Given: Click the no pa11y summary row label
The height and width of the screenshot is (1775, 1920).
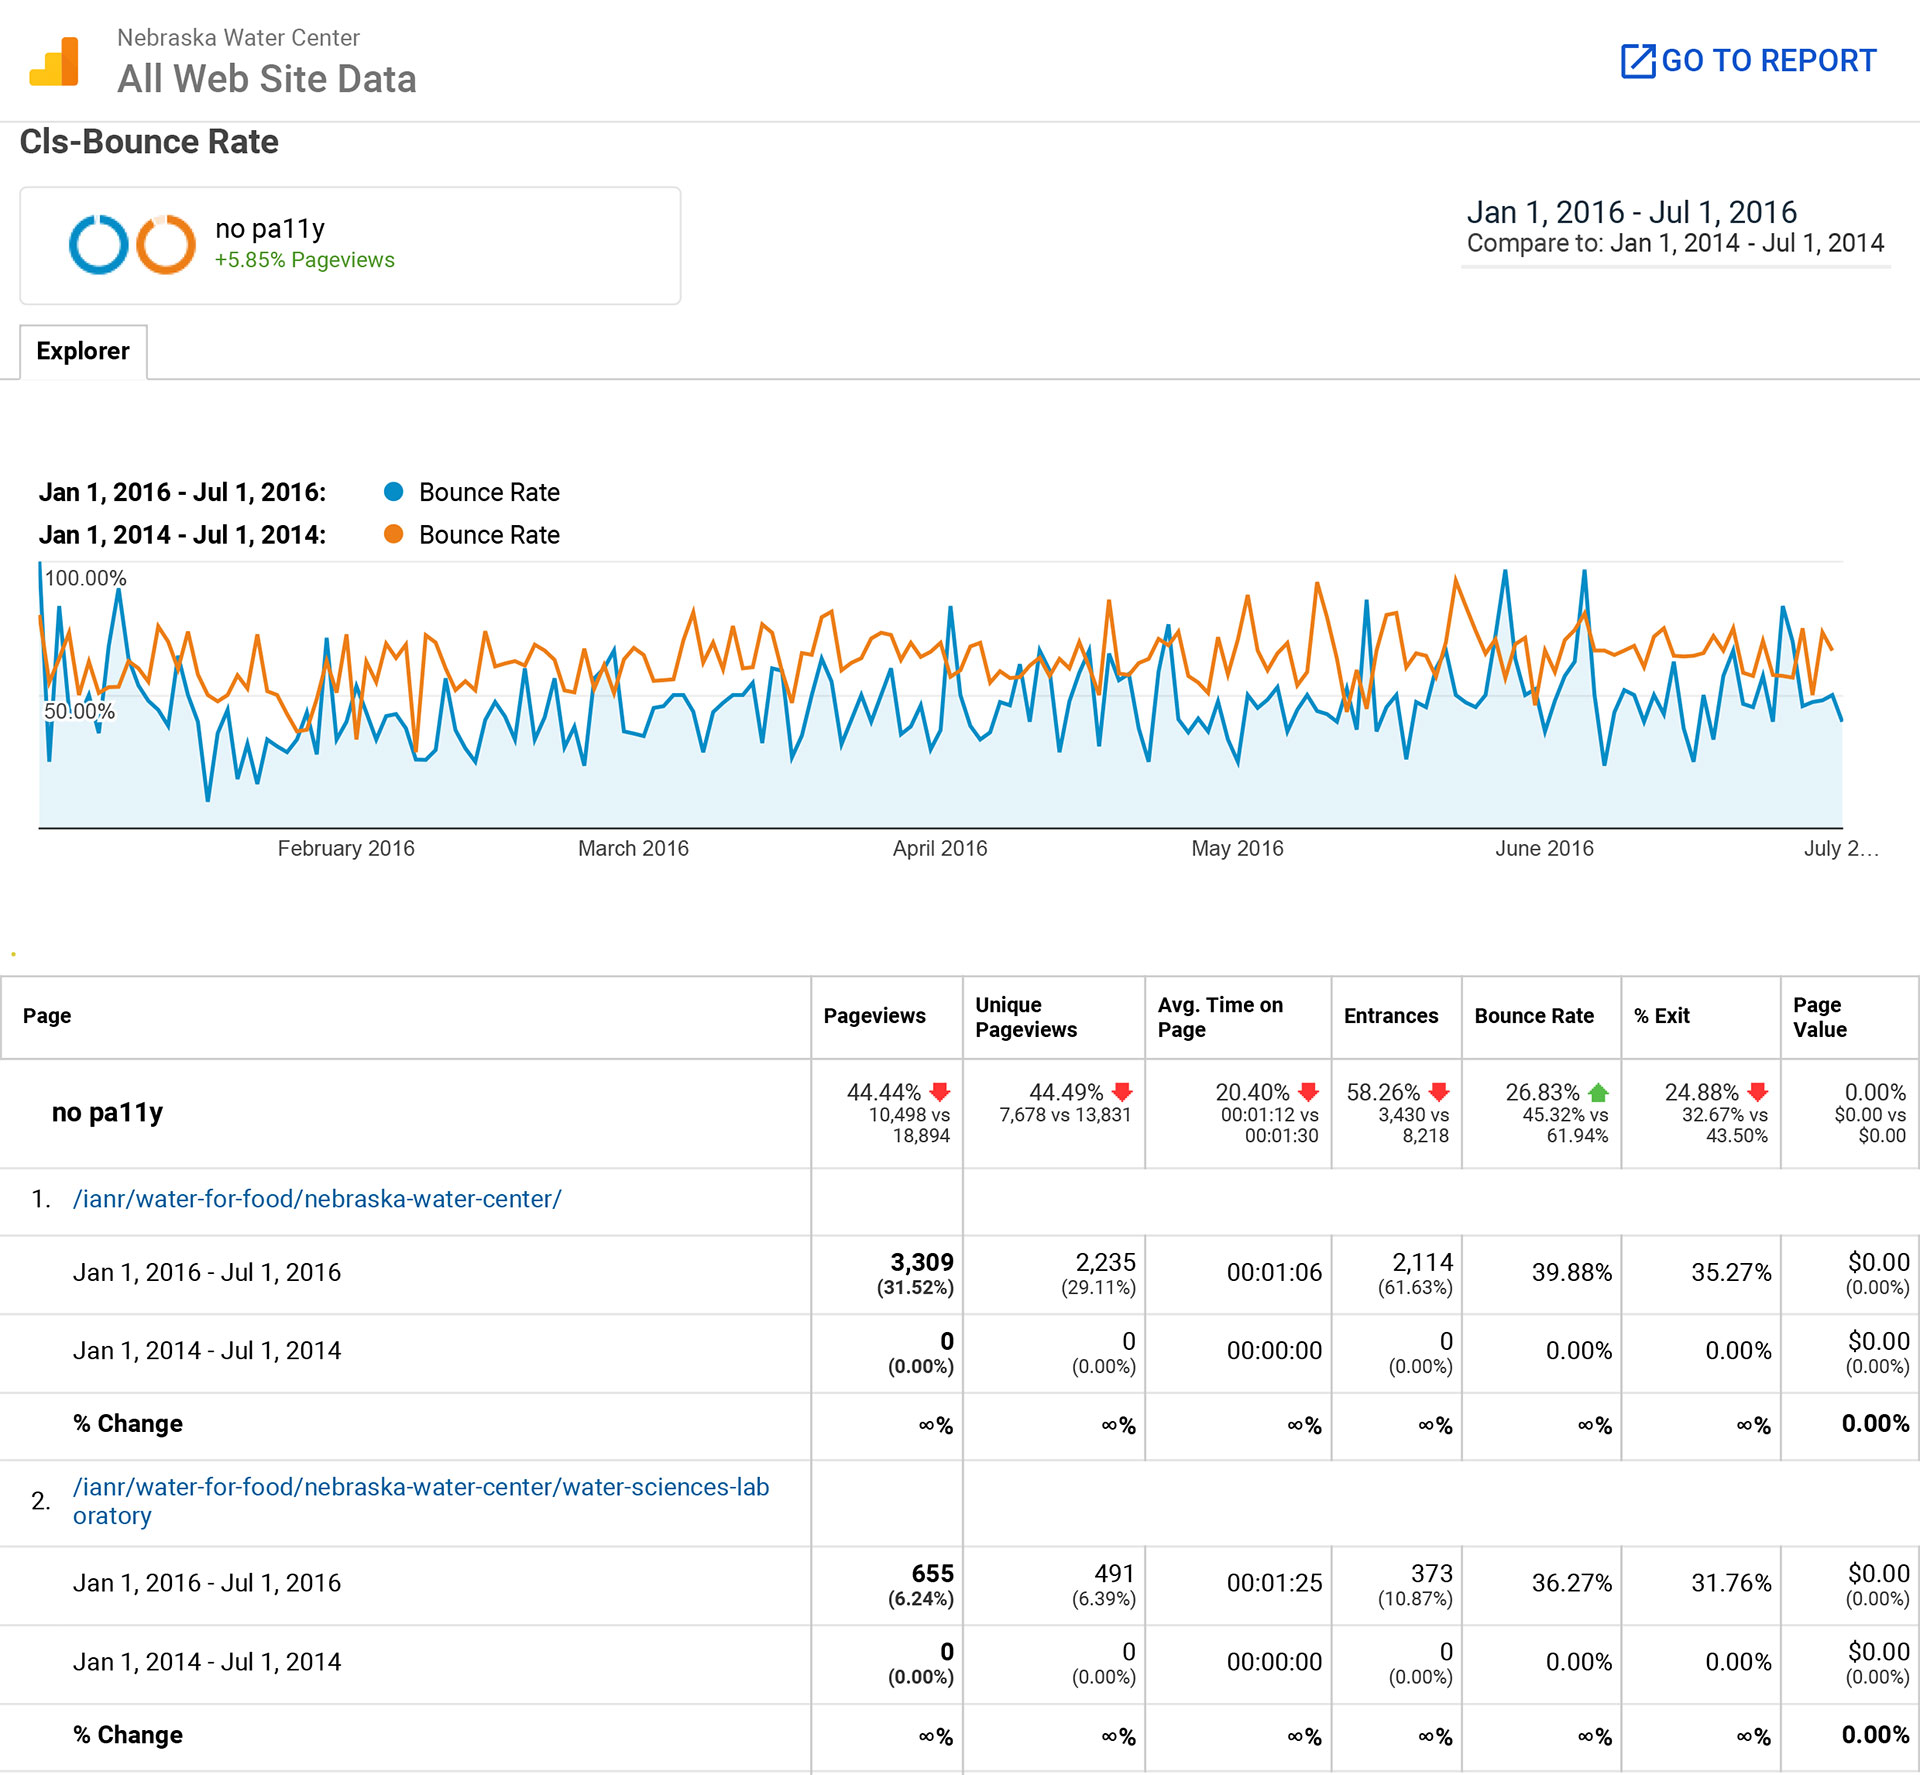Looking at the screenshot, I should click(x=107, y=1113).
